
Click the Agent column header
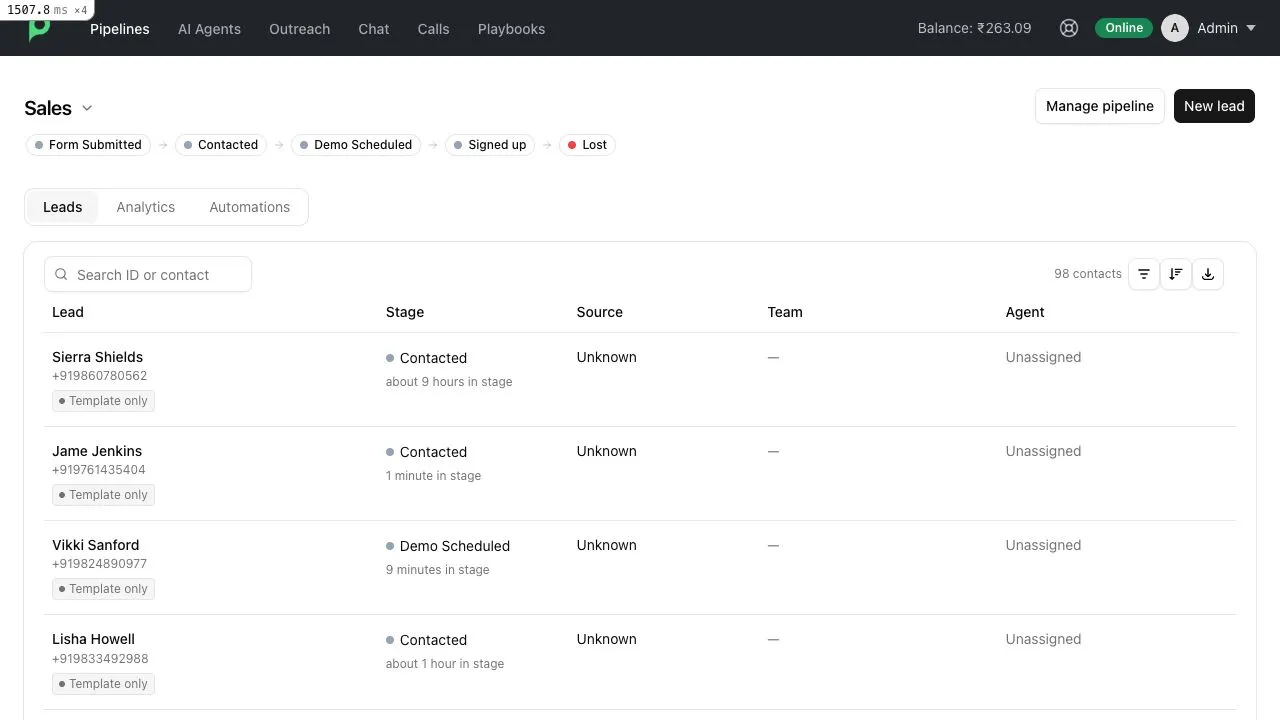tap(1025, 312)
